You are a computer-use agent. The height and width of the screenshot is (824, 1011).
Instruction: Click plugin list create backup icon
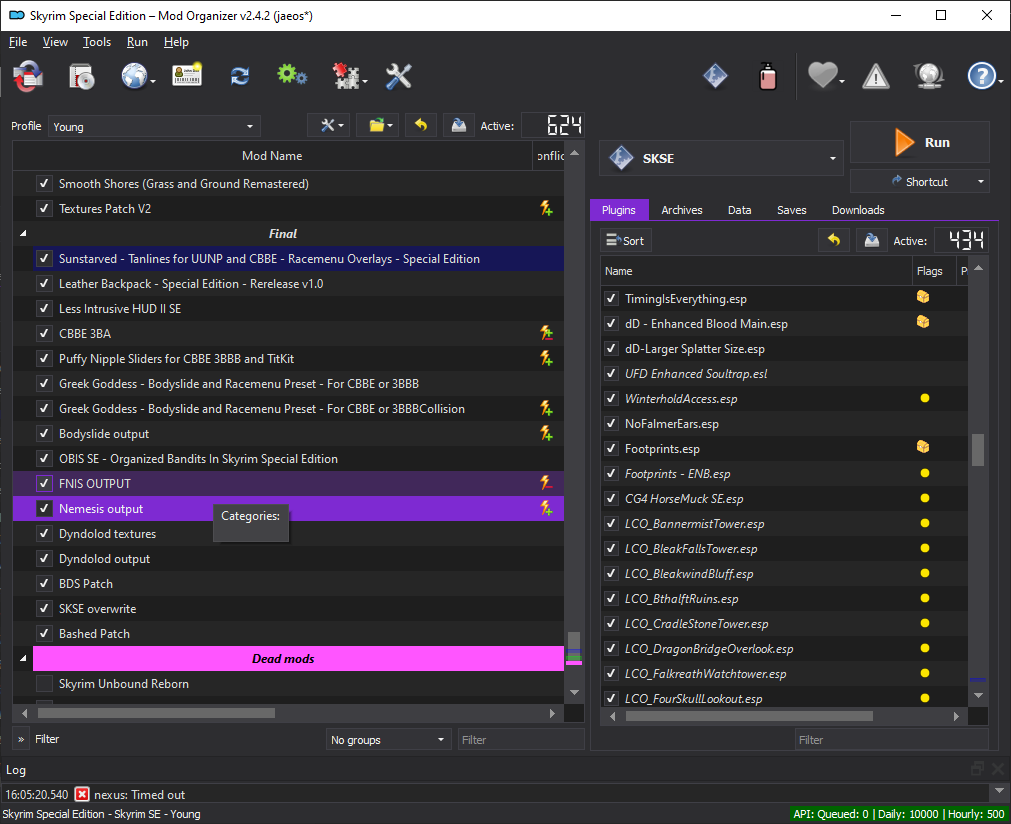coord(872,240)
